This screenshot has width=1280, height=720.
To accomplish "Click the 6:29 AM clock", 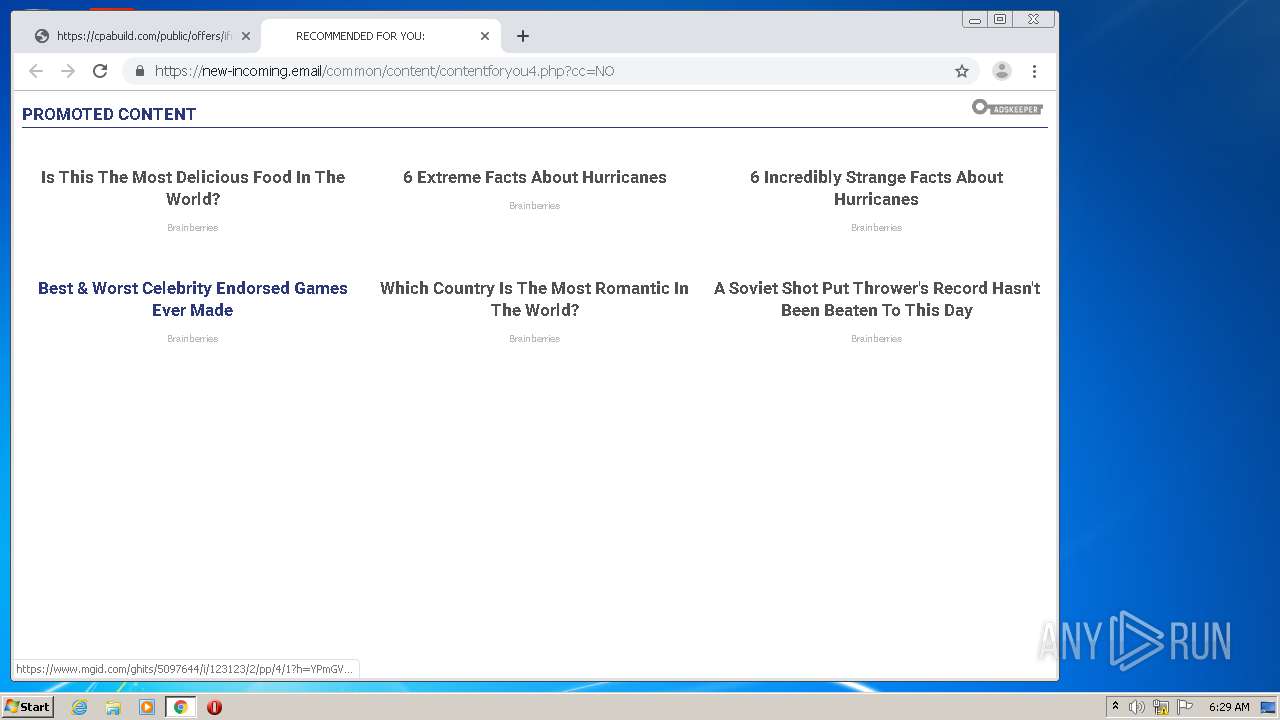I will (x=1229, y=707).
